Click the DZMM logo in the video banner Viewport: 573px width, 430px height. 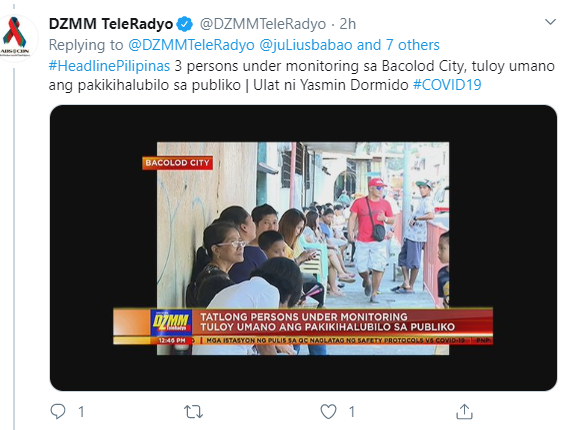click(x=171, y=322)
